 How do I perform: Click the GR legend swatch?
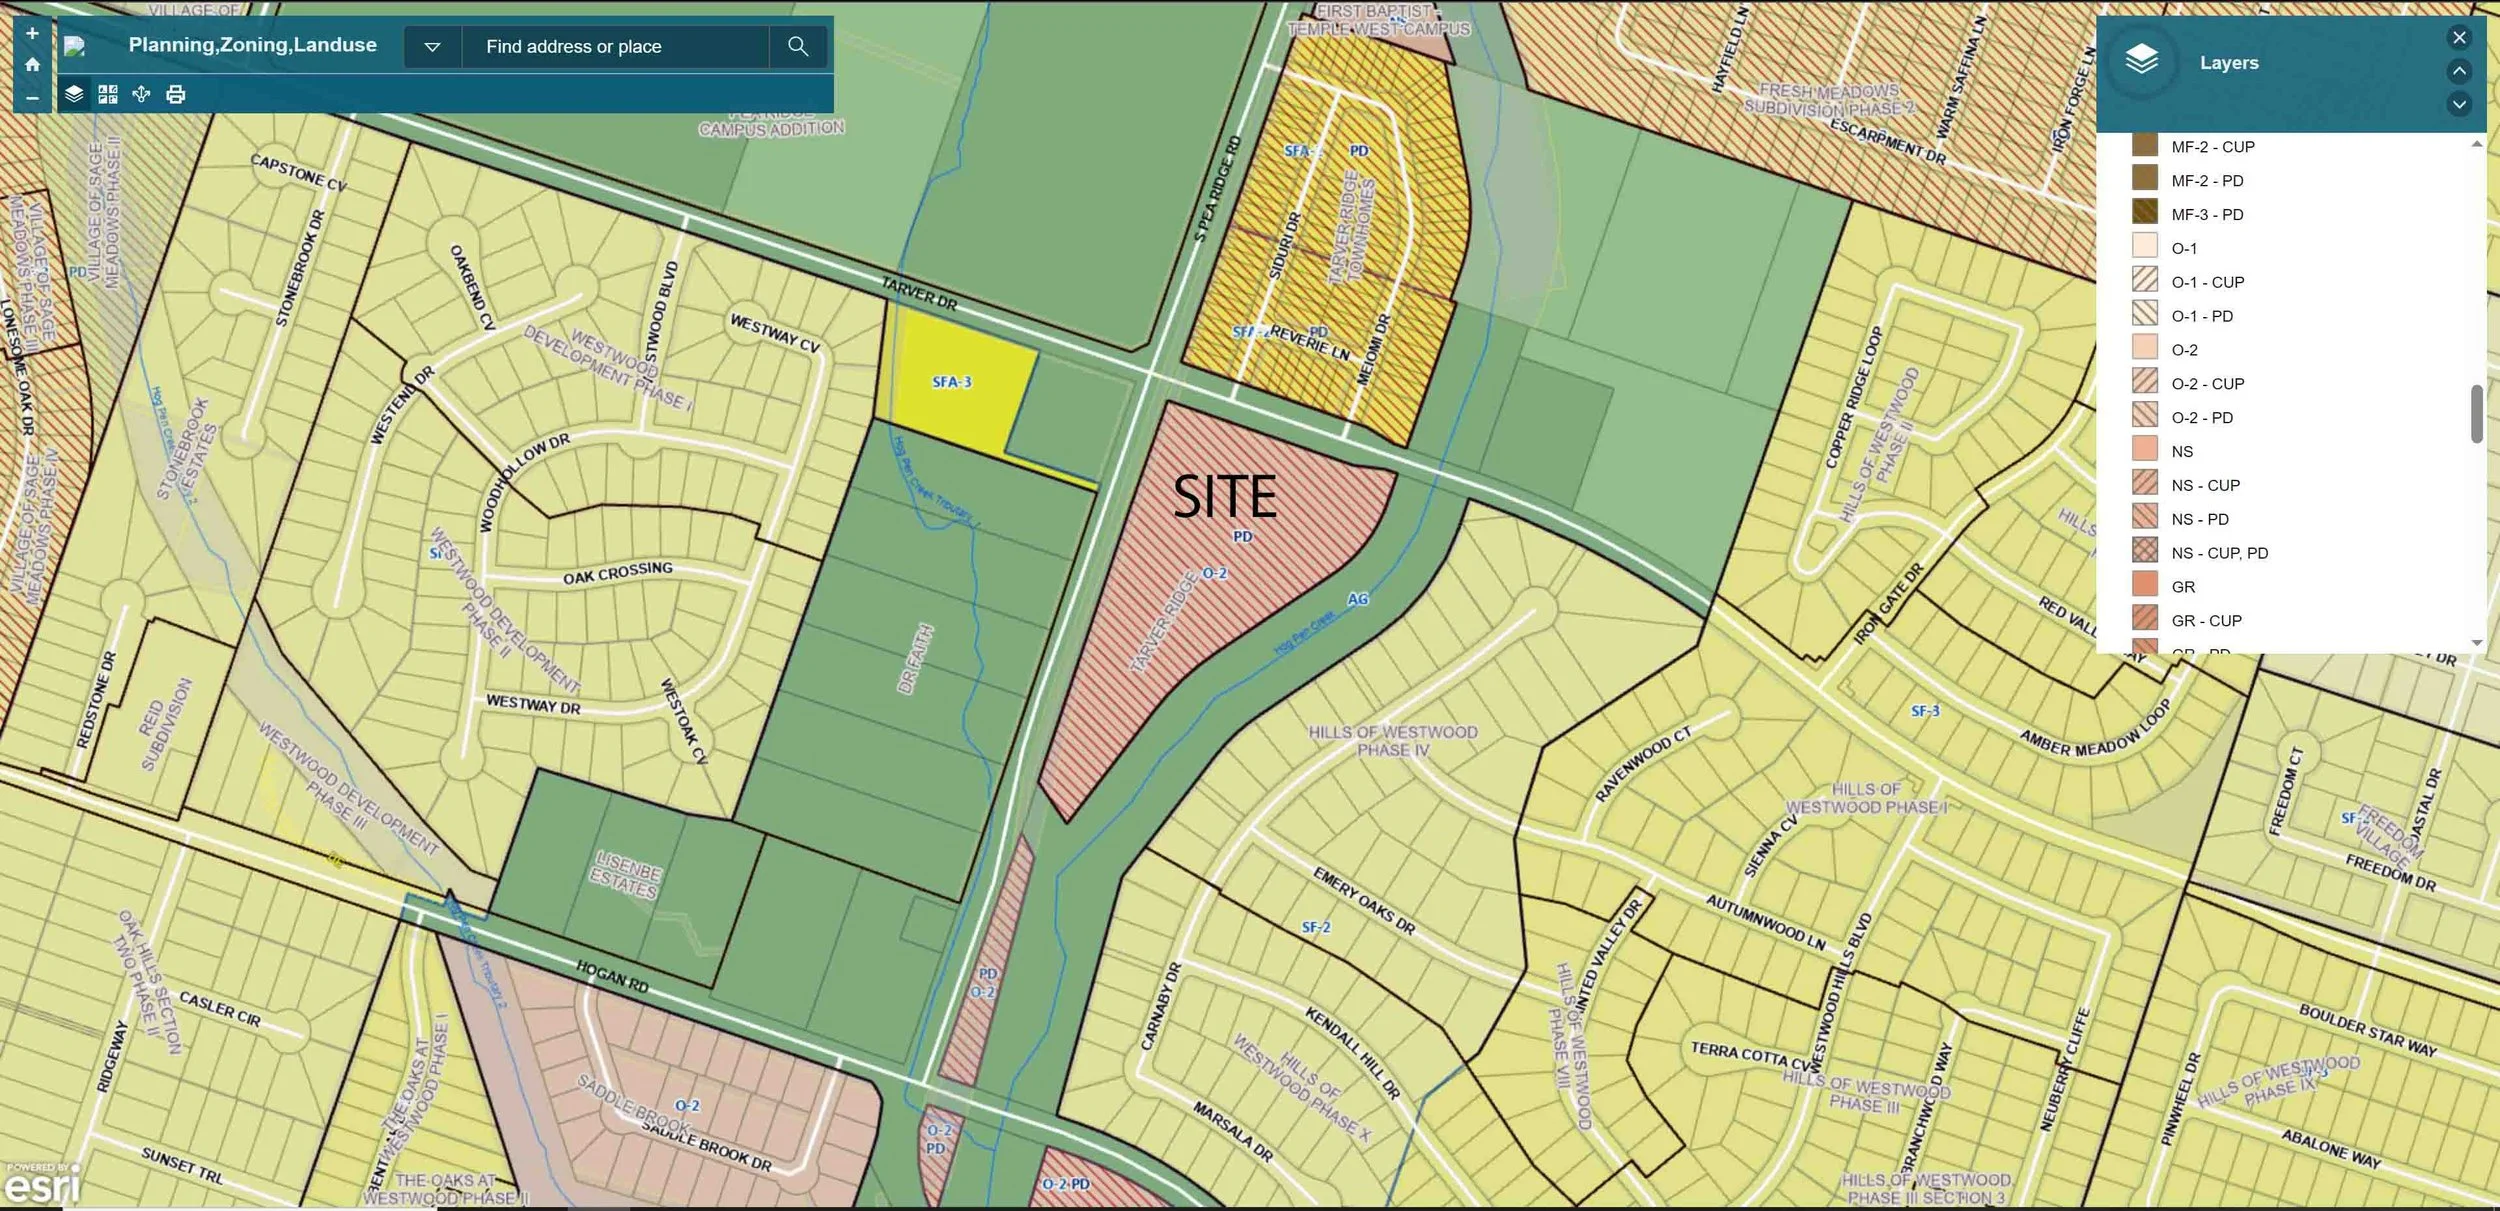(2144, 585)
